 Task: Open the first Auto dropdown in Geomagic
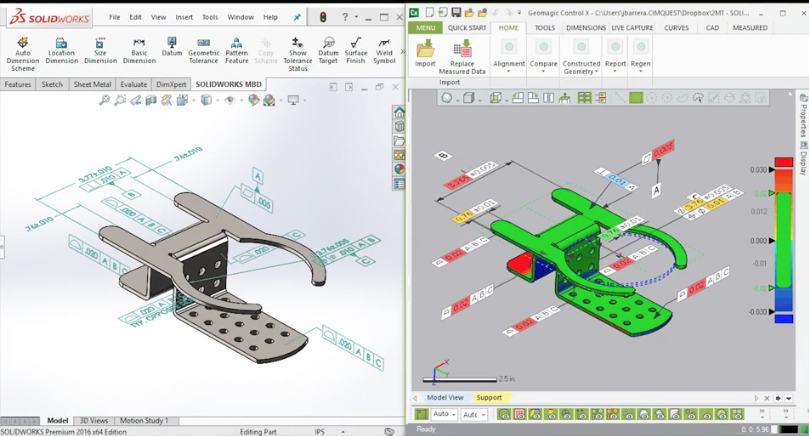(x=444, y=414)
